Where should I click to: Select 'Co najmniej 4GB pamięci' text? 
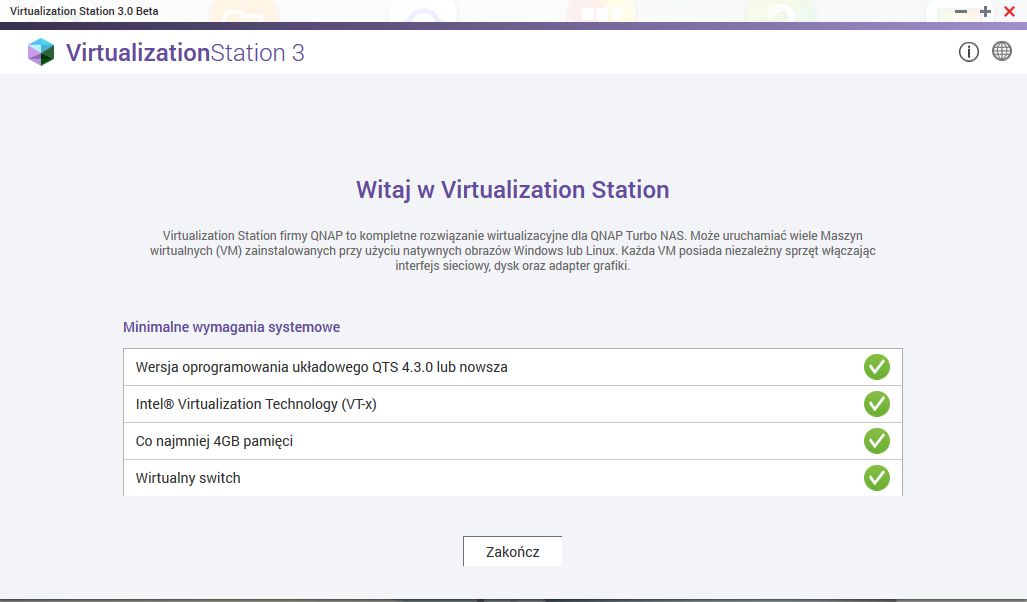pos(214,441)
